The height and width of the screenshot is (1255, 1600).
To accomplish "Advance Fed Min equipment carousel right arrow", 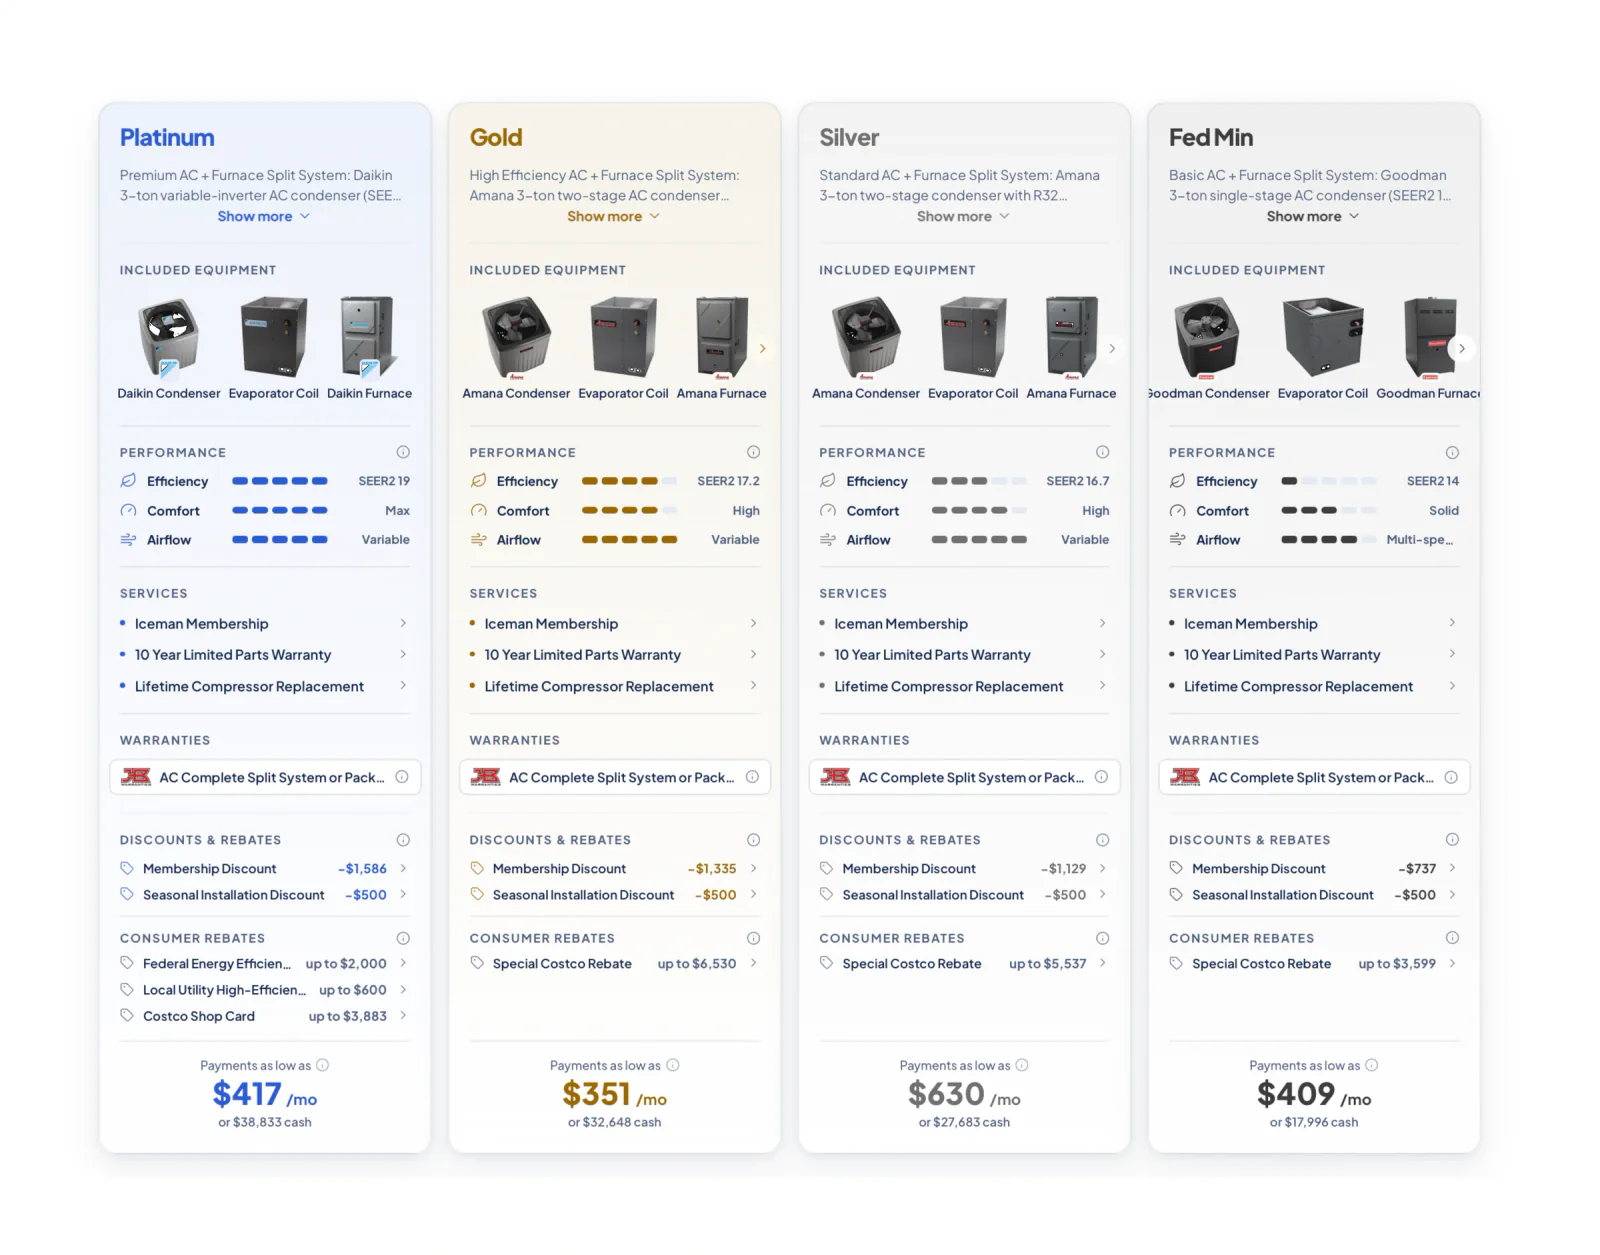I will pos(1461,348).
